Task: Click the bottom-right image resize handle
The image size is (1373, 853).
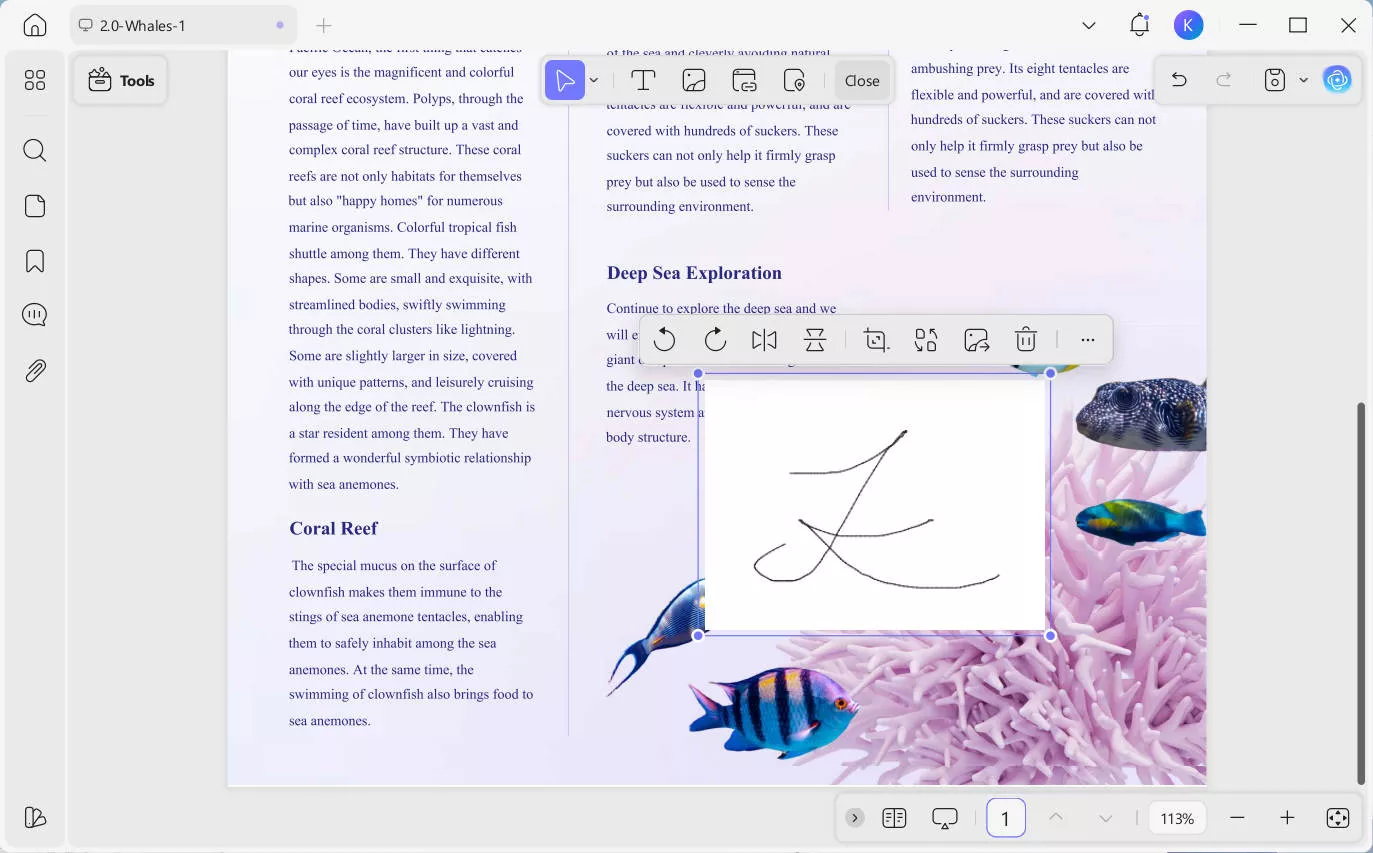Action: (1050, 636)
